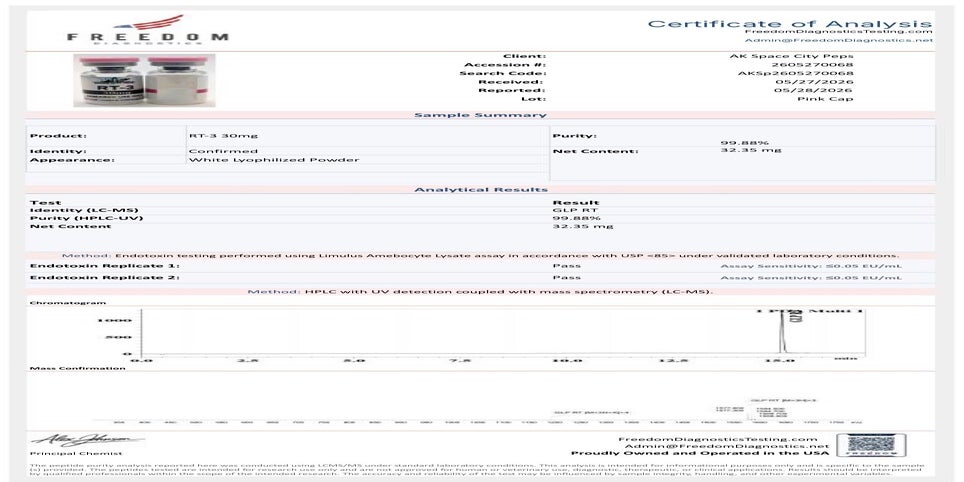Viewport: 964px width, 482px height.
Task: Select the HPLC with UV detection method line
Action: pyautogui.click(x=481, y=291)
